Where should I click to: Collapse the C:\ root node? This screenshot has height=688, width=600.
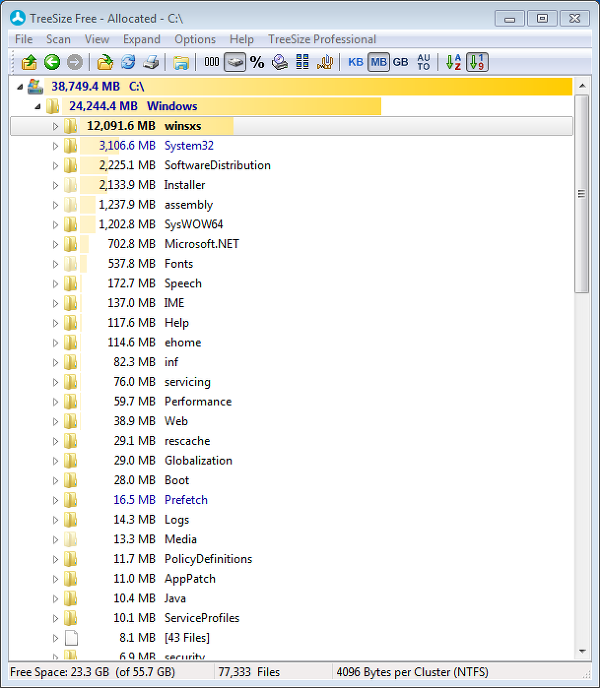[20, 87]
